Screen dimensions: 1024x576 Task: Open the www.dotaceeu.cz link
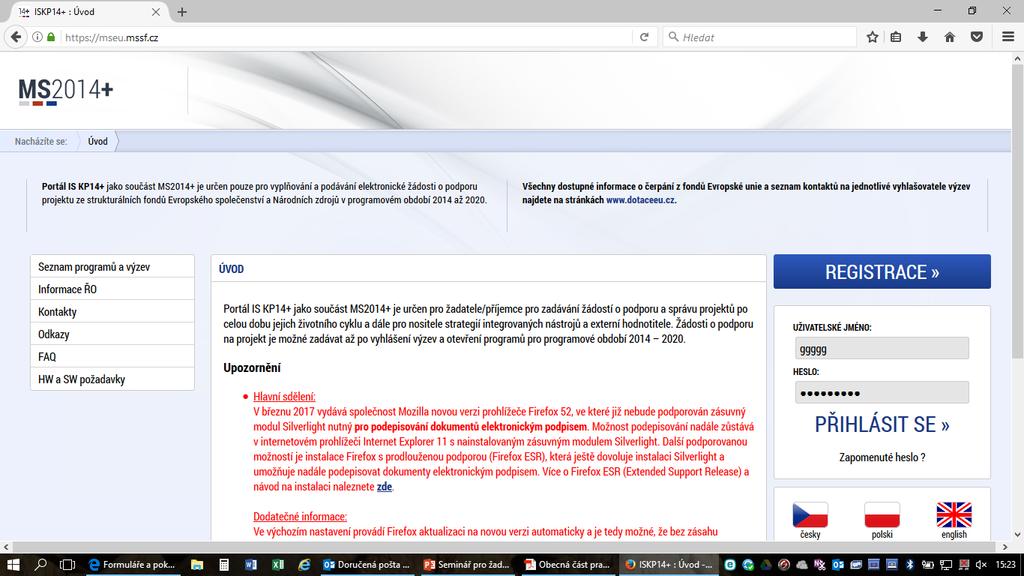(x=640, y=200)
